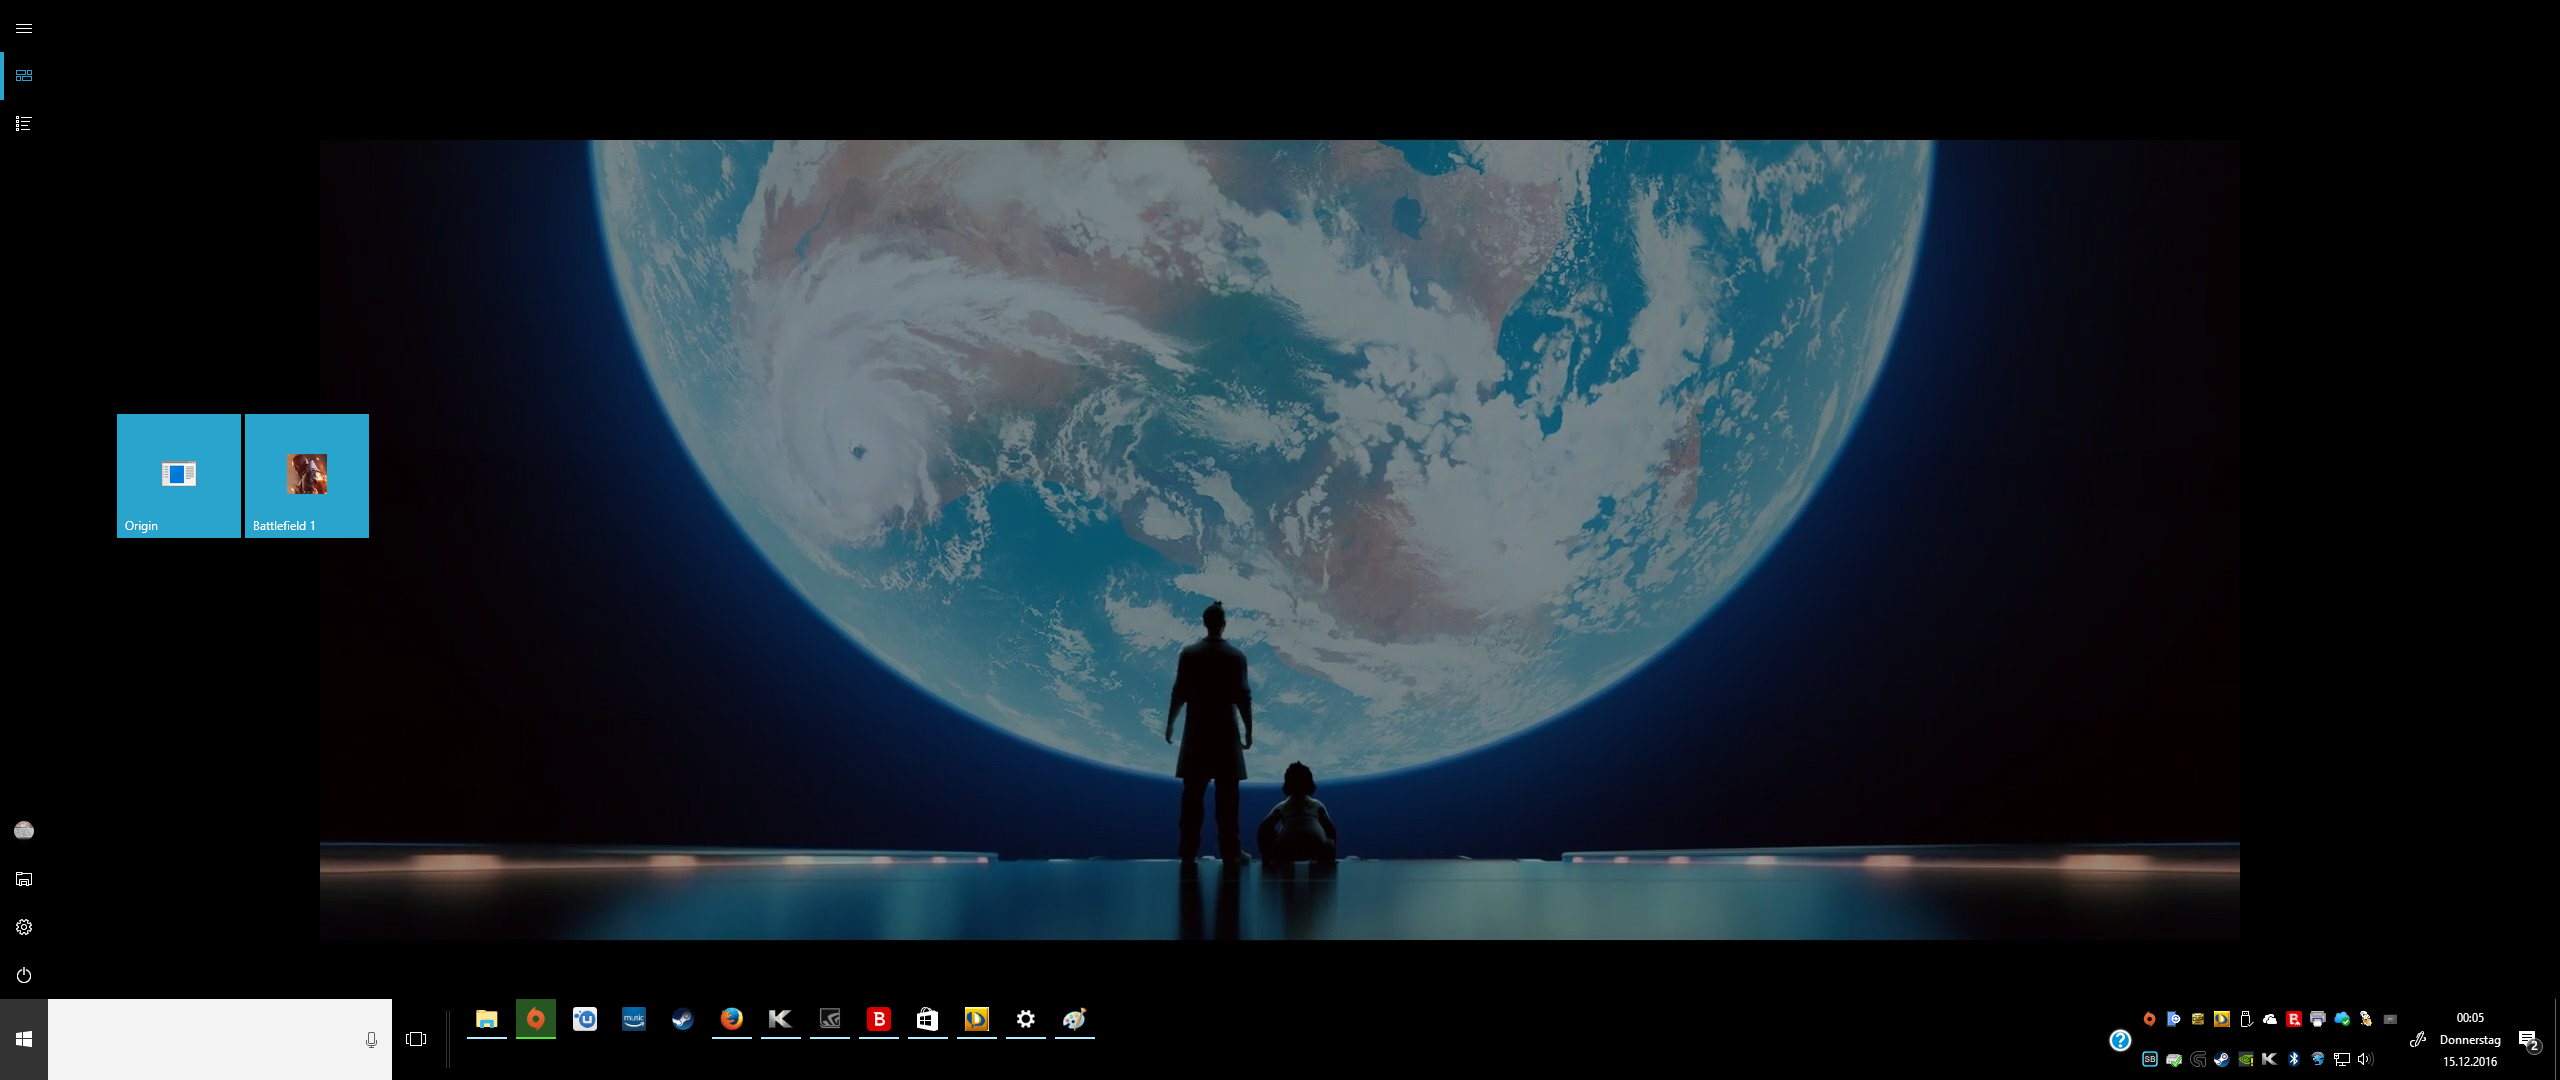Image resolution: width=2560 pixels, height=1080 pixels.
Task: Open Origin in the taskbar
Action: pos(536,1019)
